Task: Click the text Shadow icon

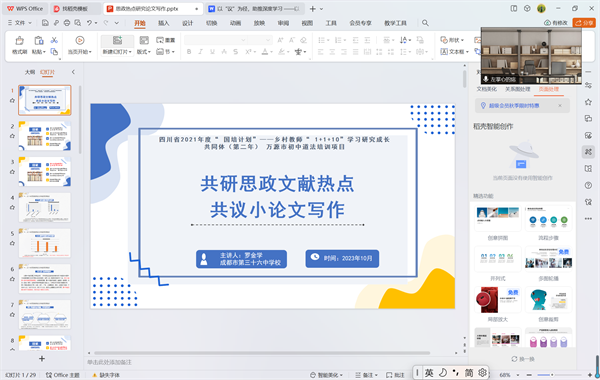Action: (x=224, y=52)
